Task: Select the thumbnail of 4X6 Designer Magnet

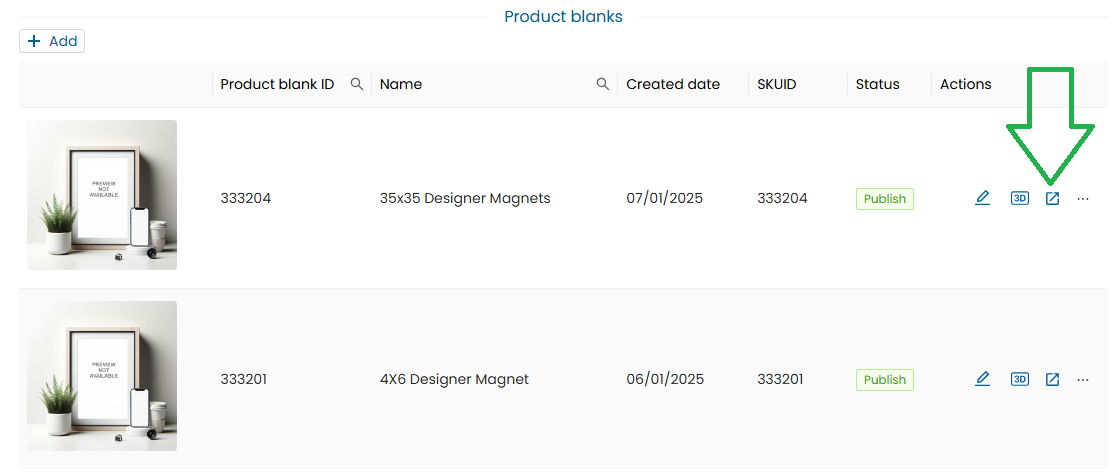Action: 102,376
